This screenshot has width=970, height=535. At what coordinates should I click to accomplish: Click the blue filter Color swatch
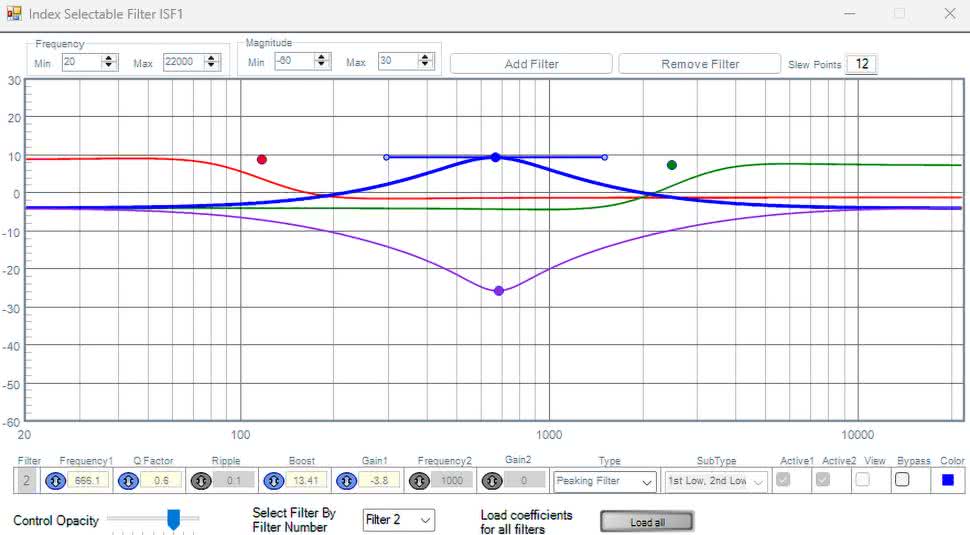(949, 480)
